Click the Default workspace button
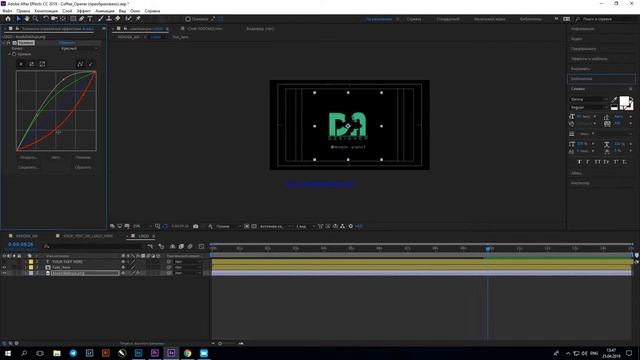This screenshot has height=360, width=640. point(379,19)
